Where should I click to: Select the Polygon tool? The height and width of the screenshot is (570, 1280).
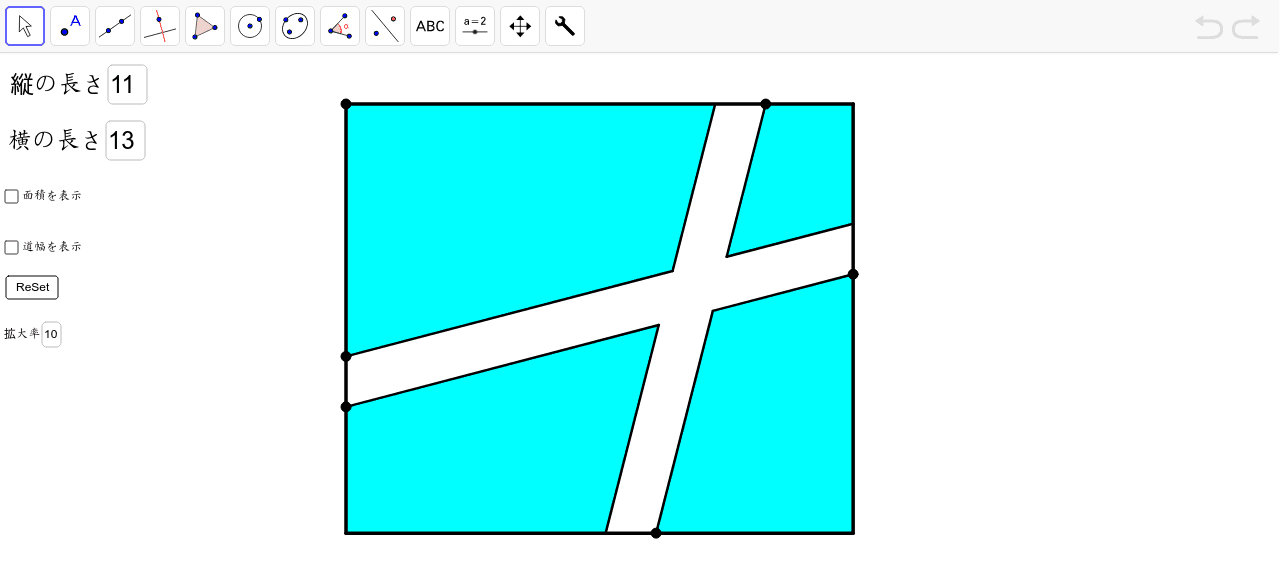click(x=205, y=26)
